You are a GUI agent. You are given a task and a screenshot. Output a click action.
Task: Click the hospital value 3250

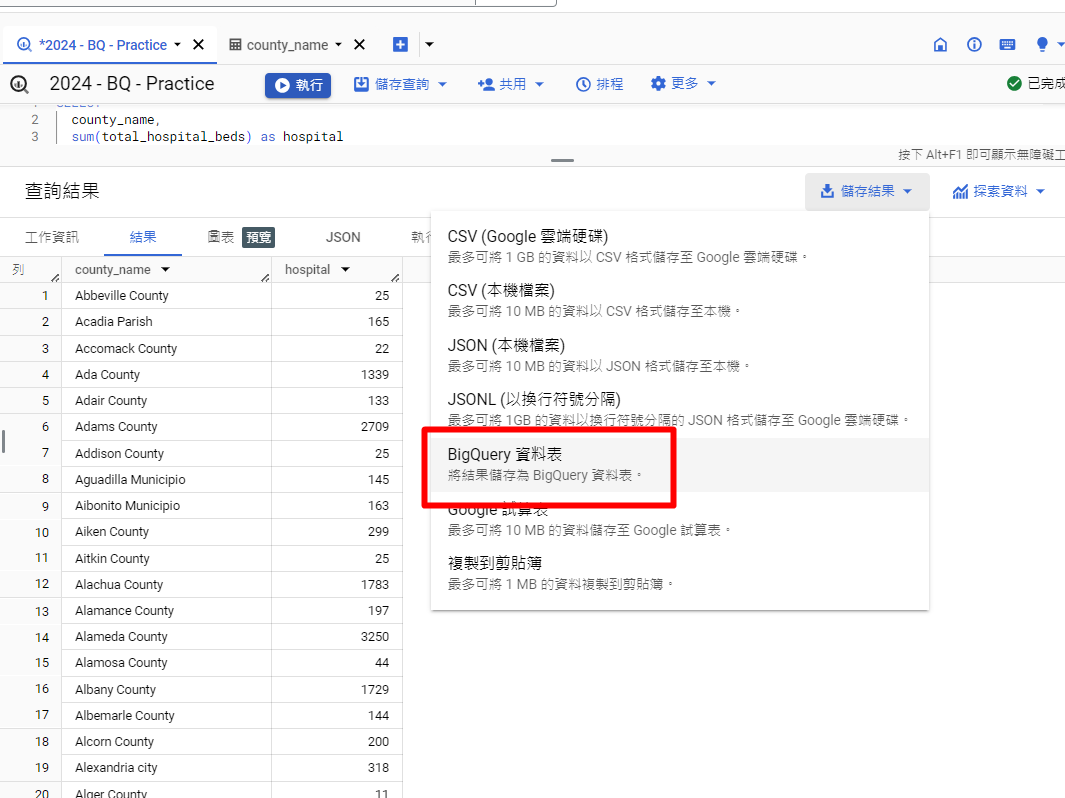[x=375, y=636]
